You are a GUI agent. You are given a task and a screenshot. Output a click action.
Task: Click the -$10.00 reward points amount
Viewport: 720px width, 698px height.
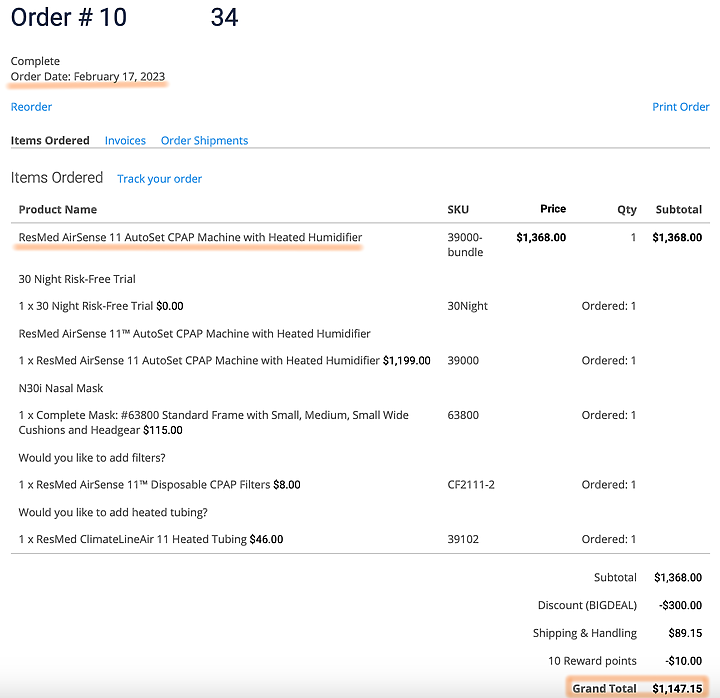[684, 661]
